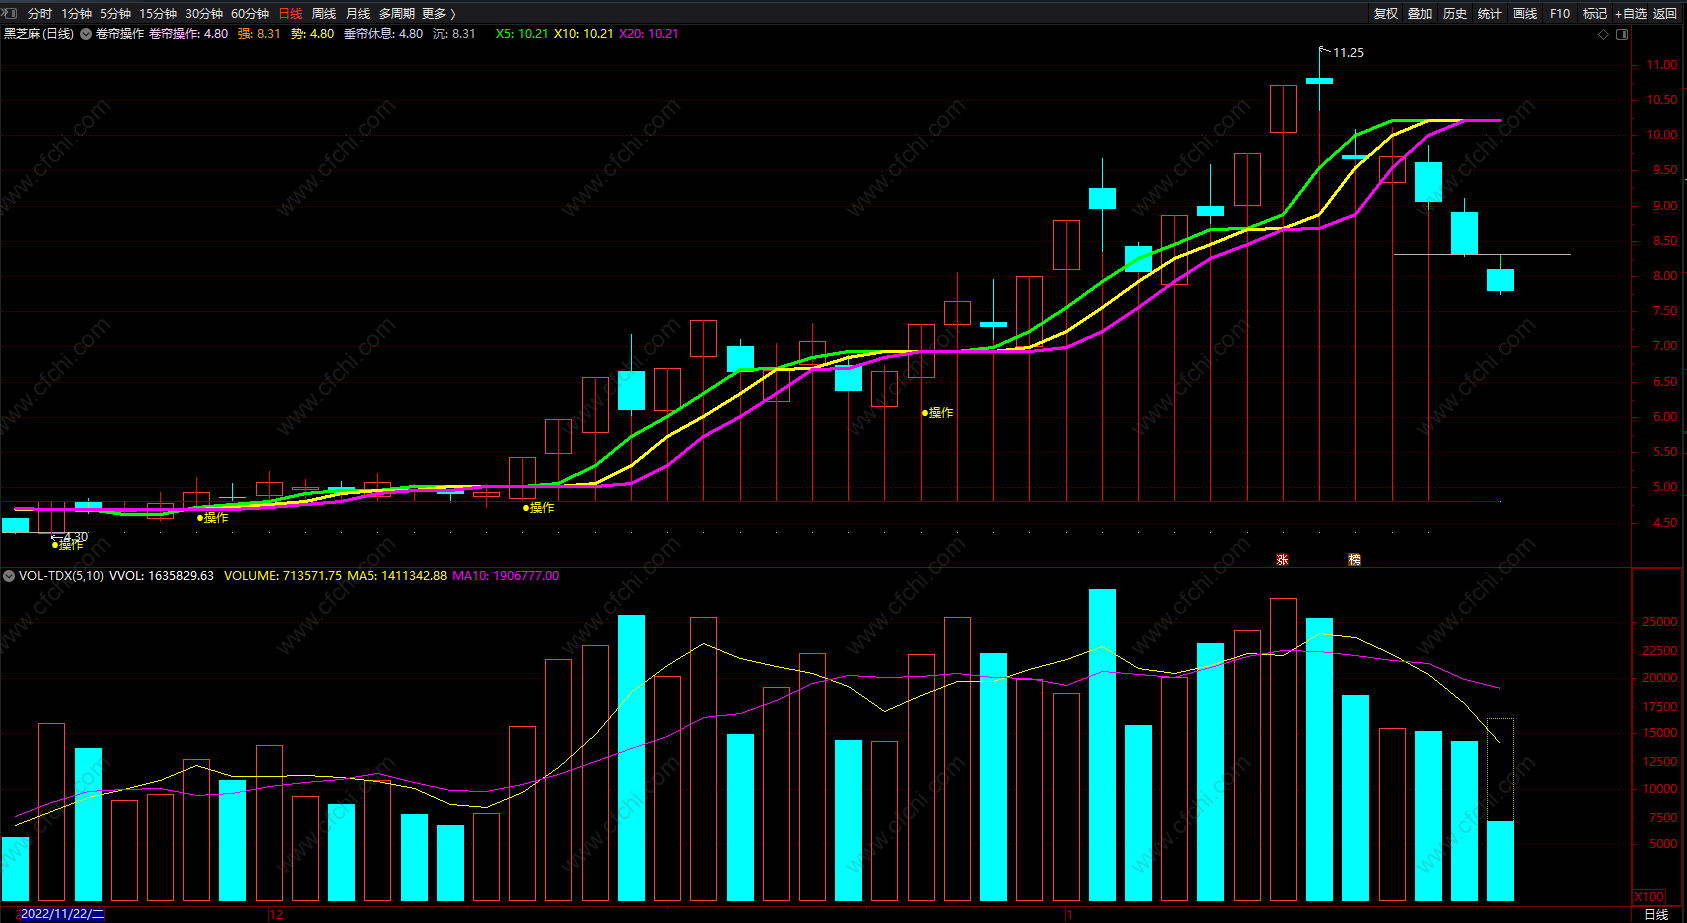Click the 返回 back button

[x=1665, y=13]
